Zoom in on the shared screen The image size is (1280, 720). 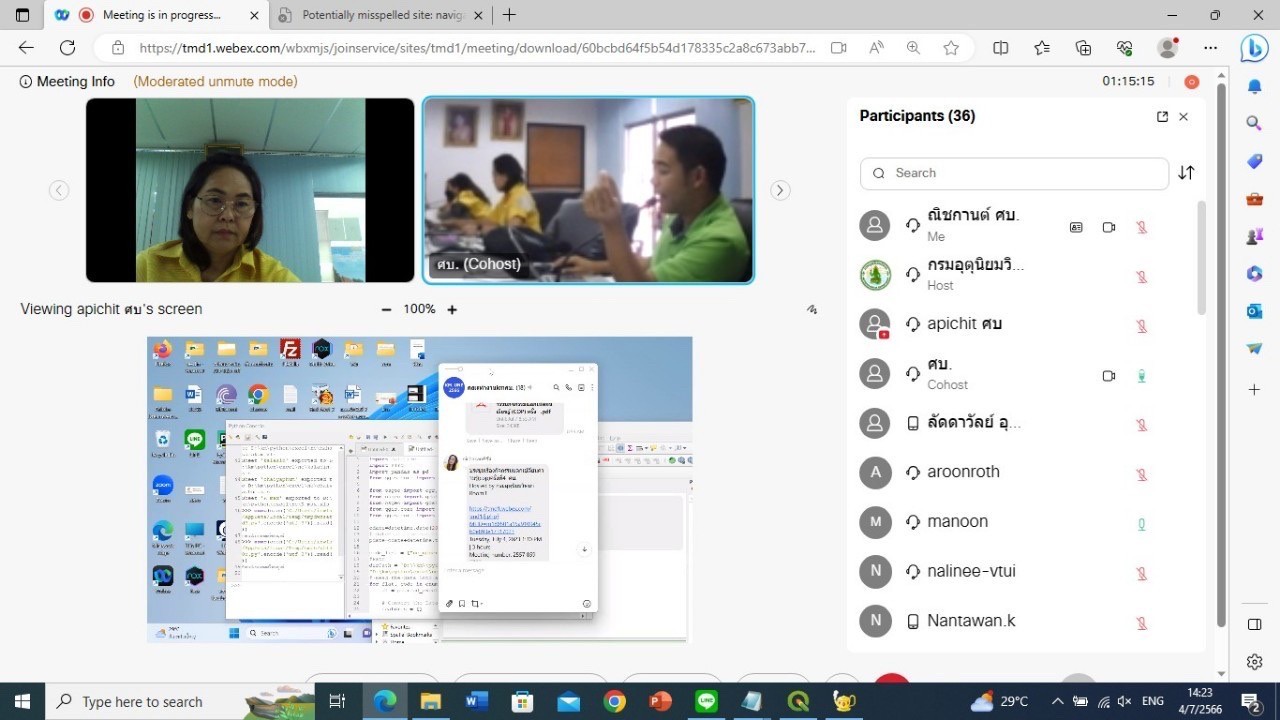pos(452,310)
